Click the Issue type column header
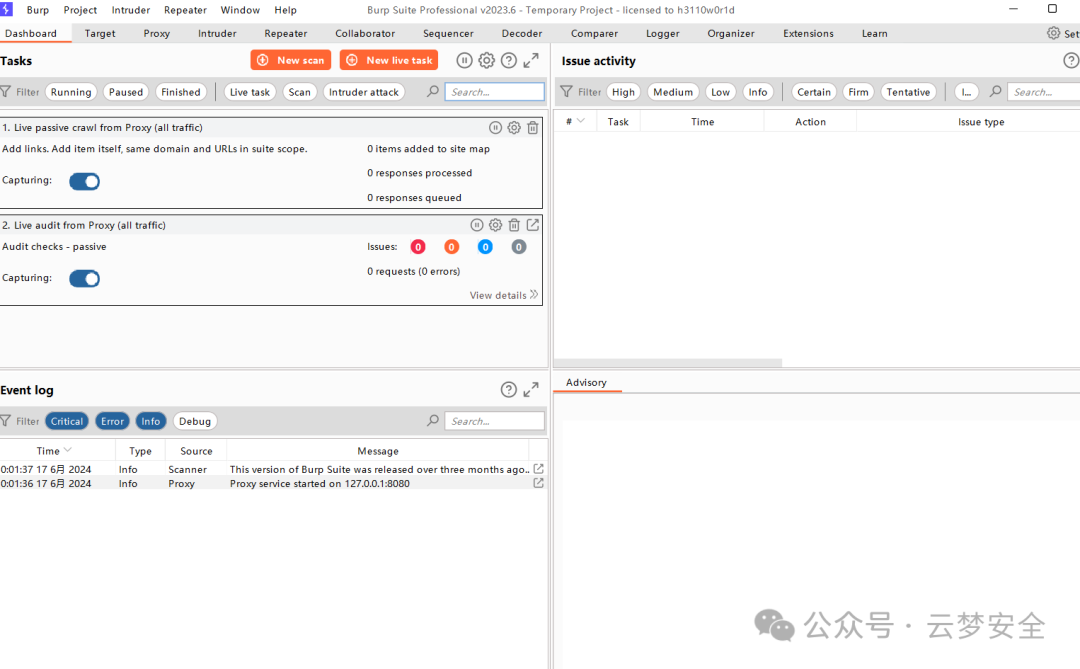Screen dimensions: 1080x669 981,121
